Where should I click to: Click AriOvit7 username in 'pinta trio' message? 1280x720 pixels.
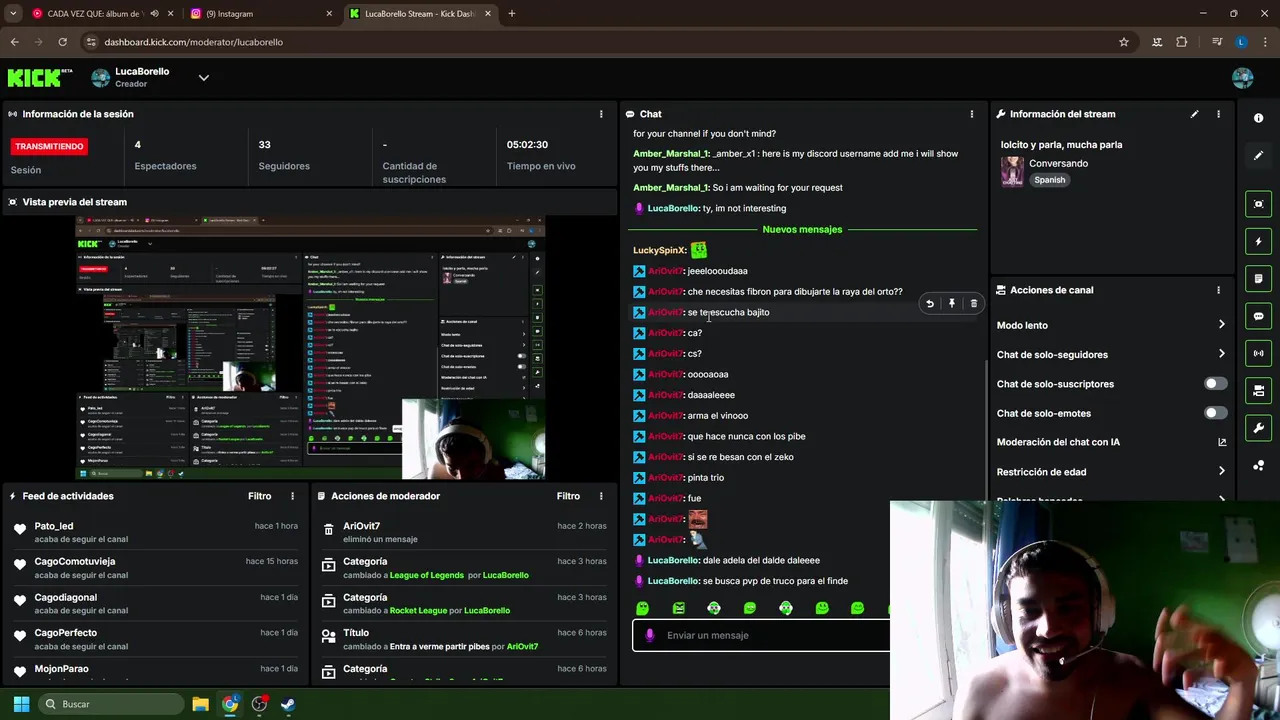665,478
